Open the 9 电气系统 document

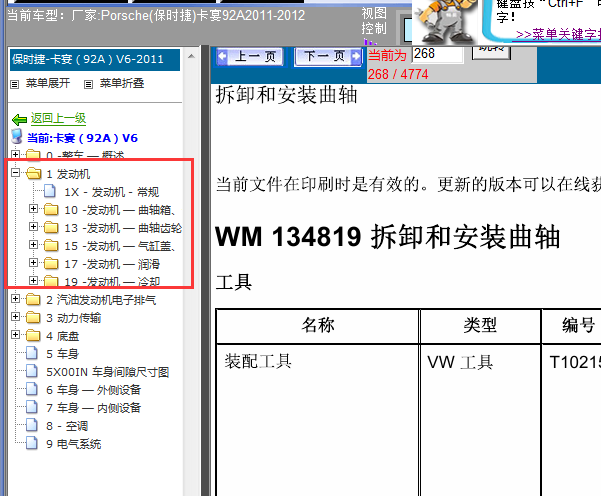(74, 444)
